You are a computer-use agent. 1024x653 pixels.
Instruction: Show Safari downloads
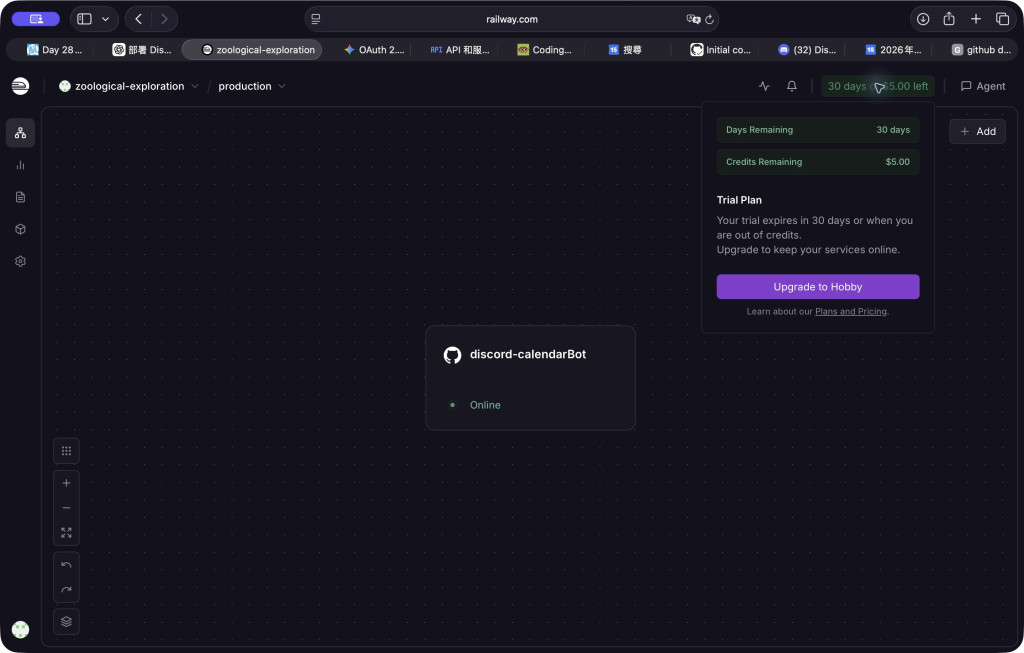pos(923,19)
